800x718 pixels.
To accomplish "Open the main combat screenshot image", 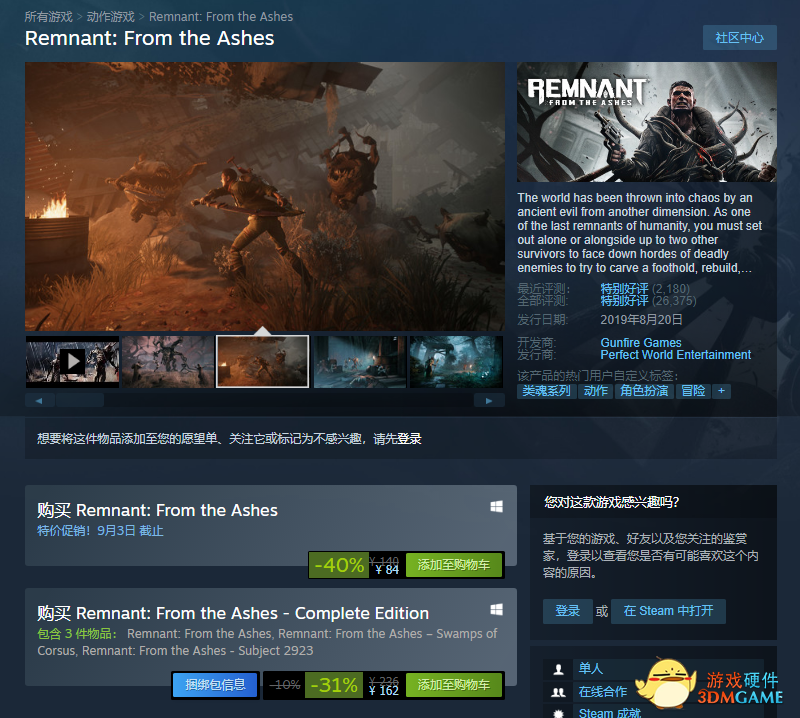I will [x=264, y=196].
